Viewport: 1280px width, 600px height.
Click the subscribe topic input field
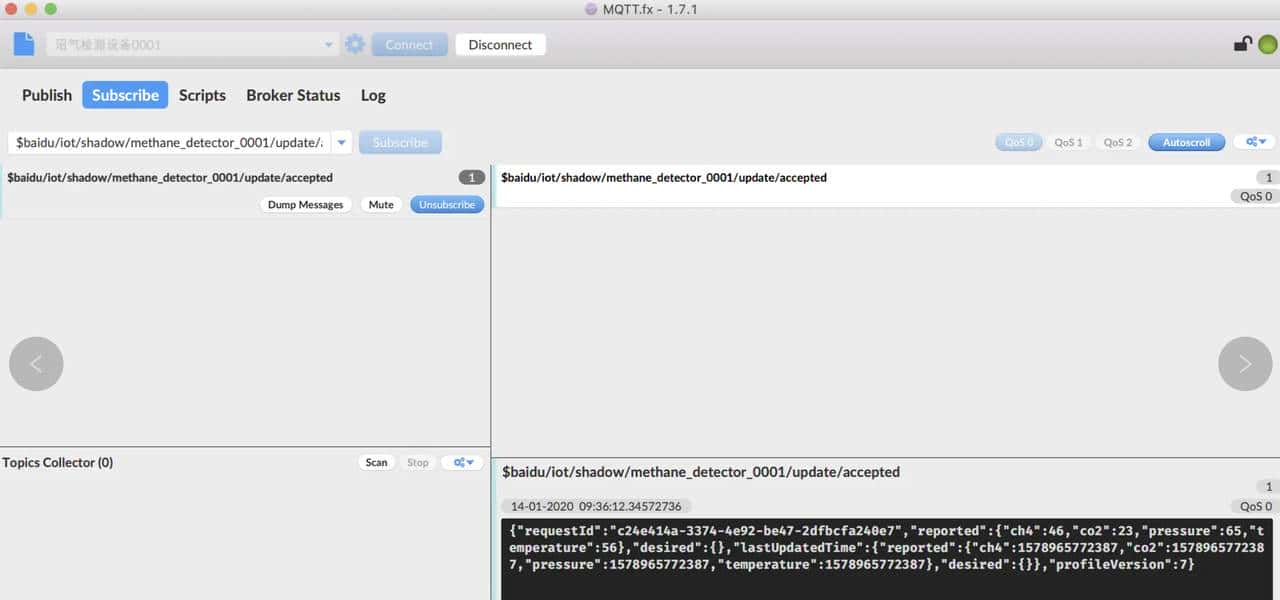[x=168, y=143]
